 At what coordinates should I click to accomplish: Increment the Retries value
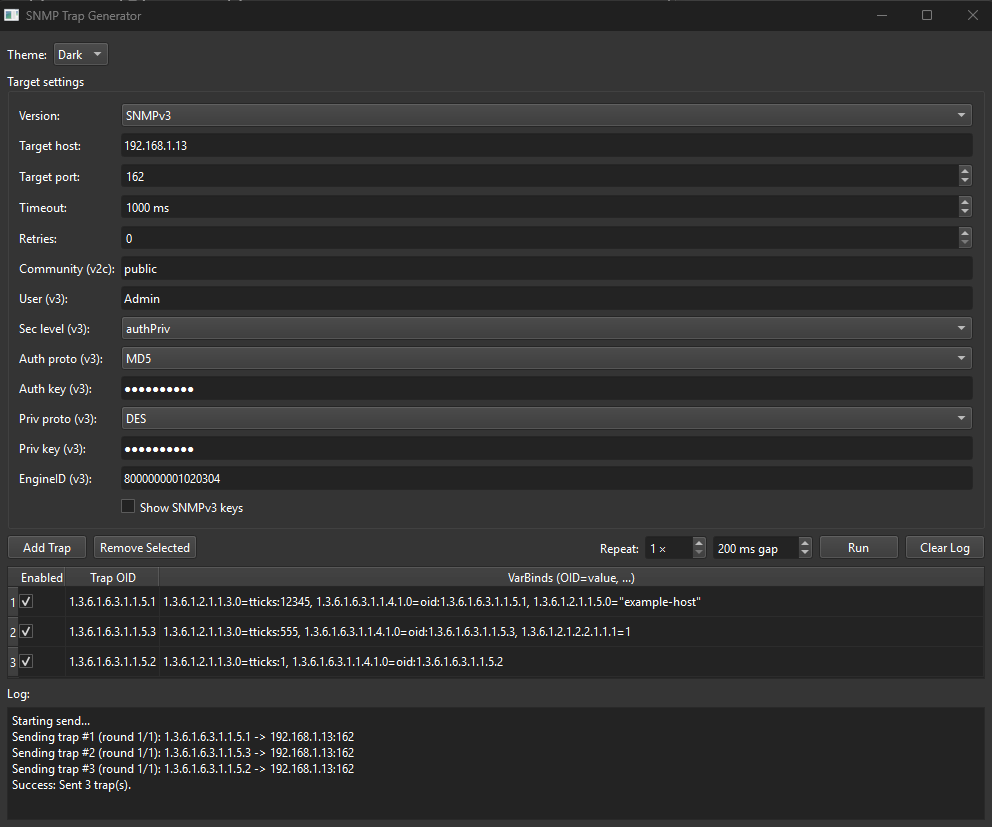(x=964, y=233)
